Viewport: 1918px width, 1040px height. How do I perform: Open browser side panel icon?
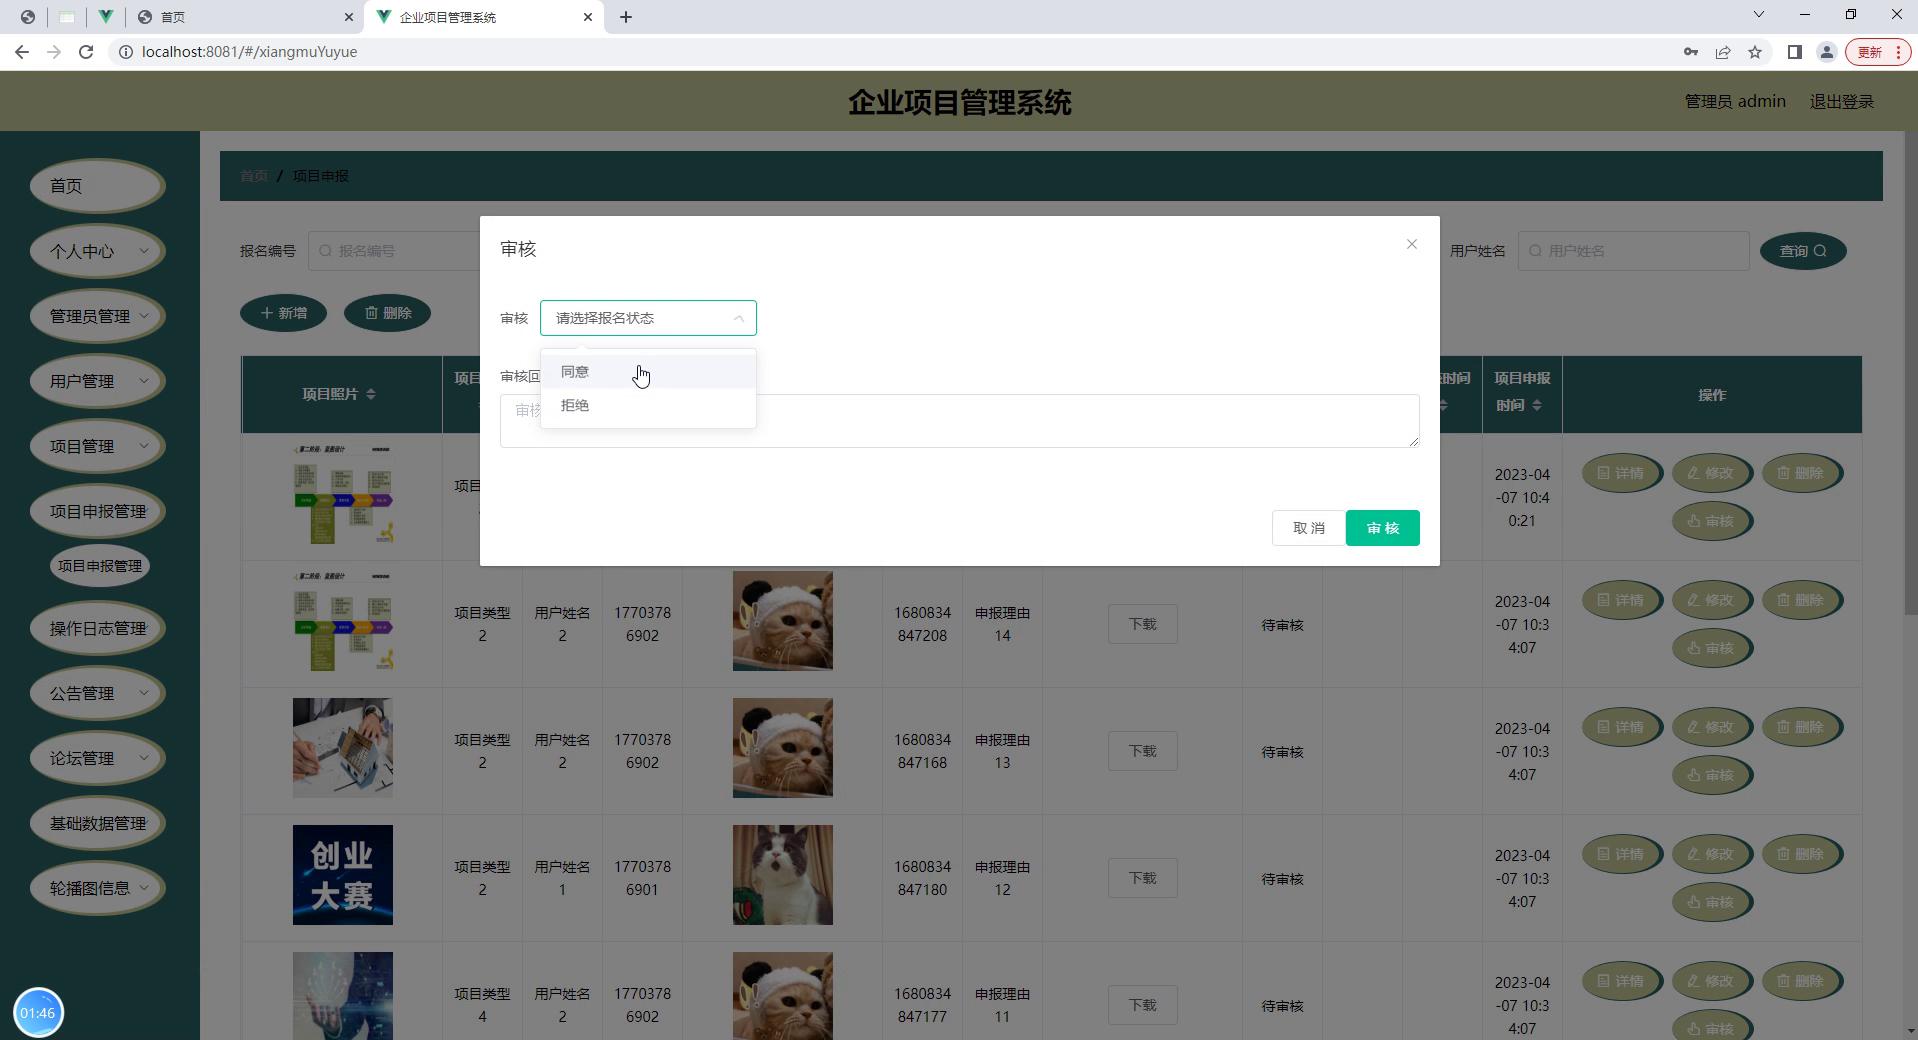[x=1795, y=52]
